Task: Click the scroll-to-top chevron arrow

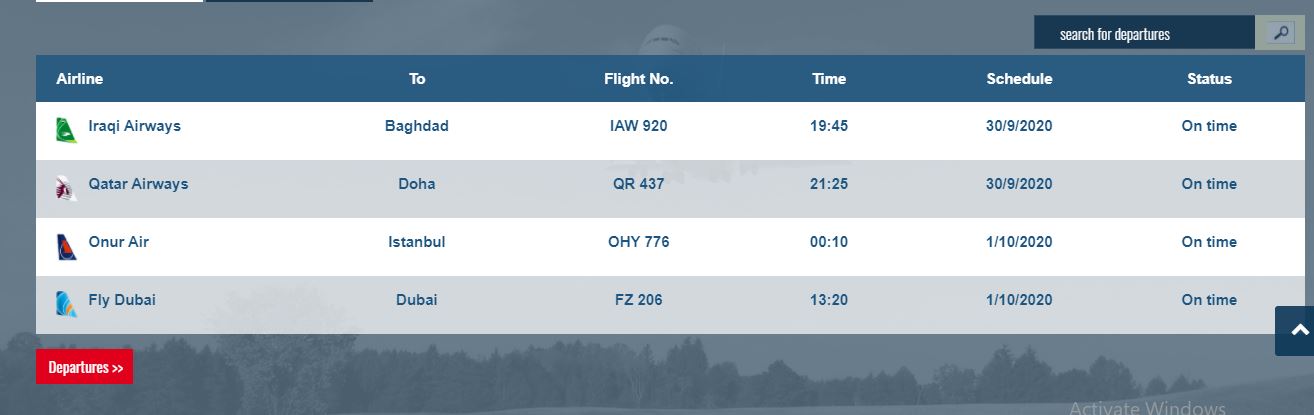Action: coord(1299,331)
